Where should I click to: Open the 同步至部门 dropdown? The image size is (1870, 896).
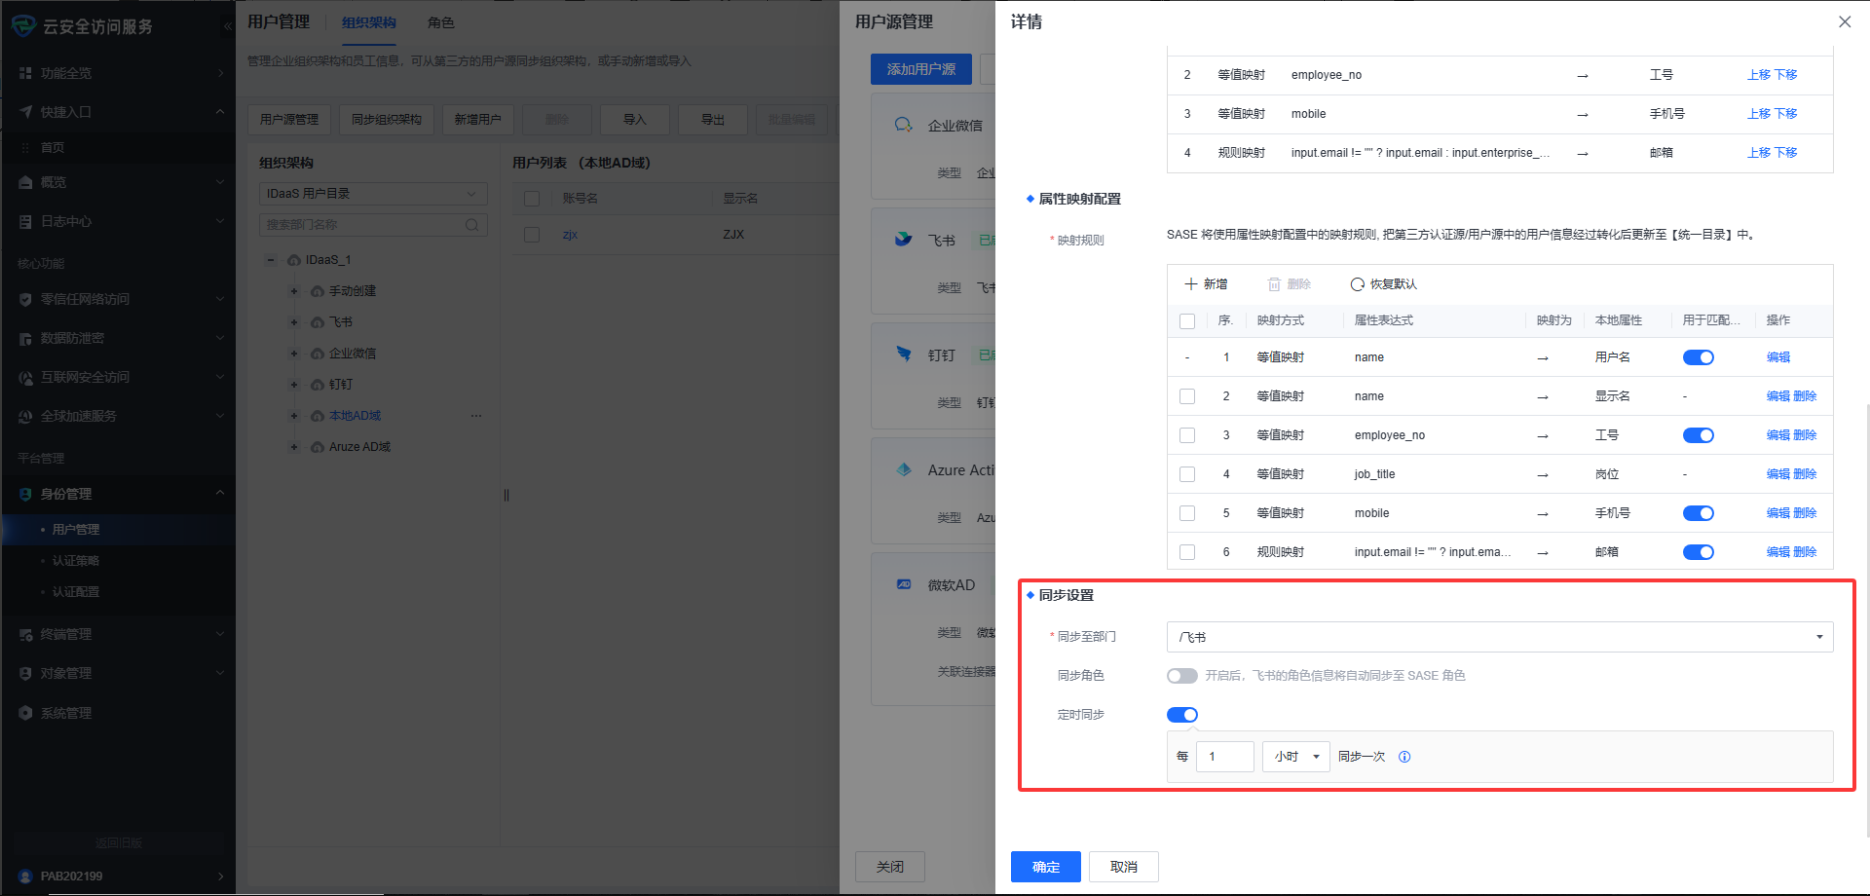pyautogui.click(x=1499, y=637)
